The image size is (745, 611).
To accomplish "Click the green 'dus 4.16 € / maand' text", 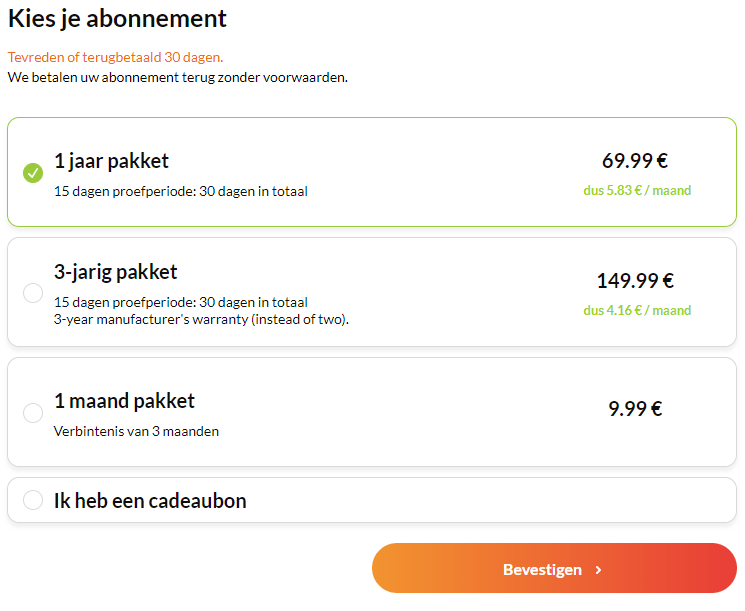I will [637, 310].
